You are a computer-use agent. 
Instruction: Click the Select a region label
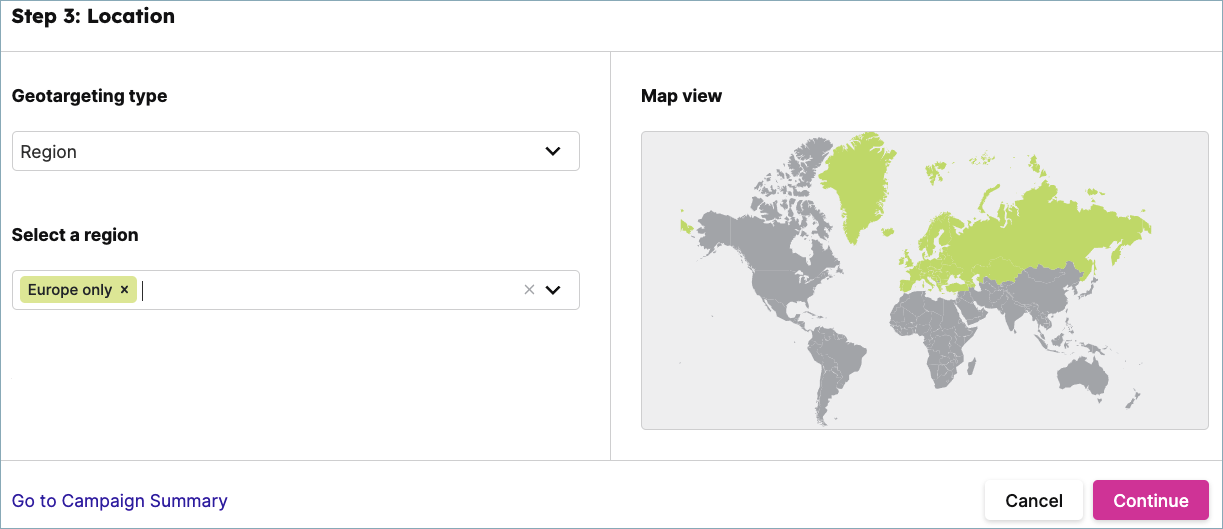tap(75, 235)
